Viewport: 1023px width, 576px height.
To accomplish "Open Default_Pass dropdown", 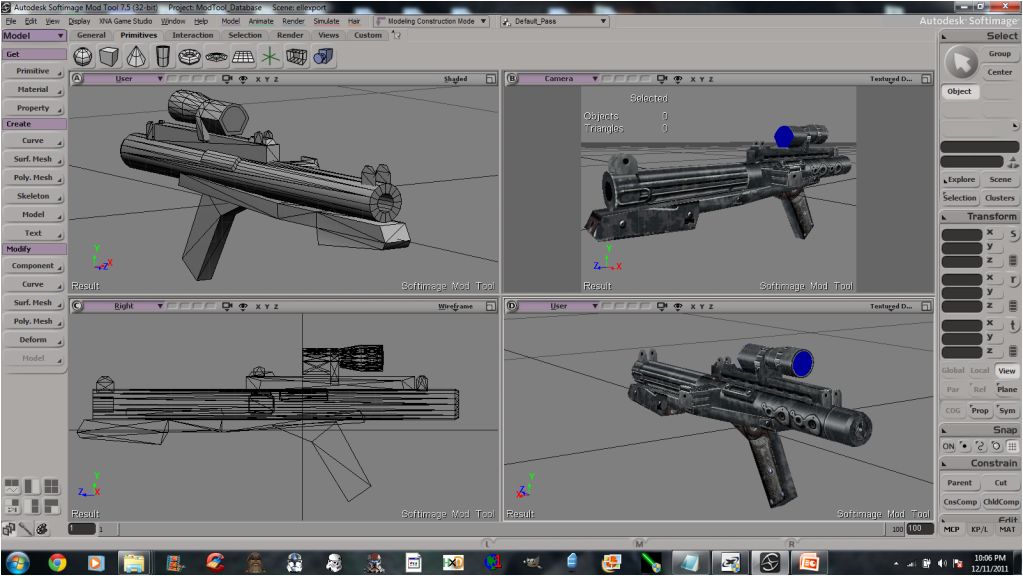I will point(555,22).
